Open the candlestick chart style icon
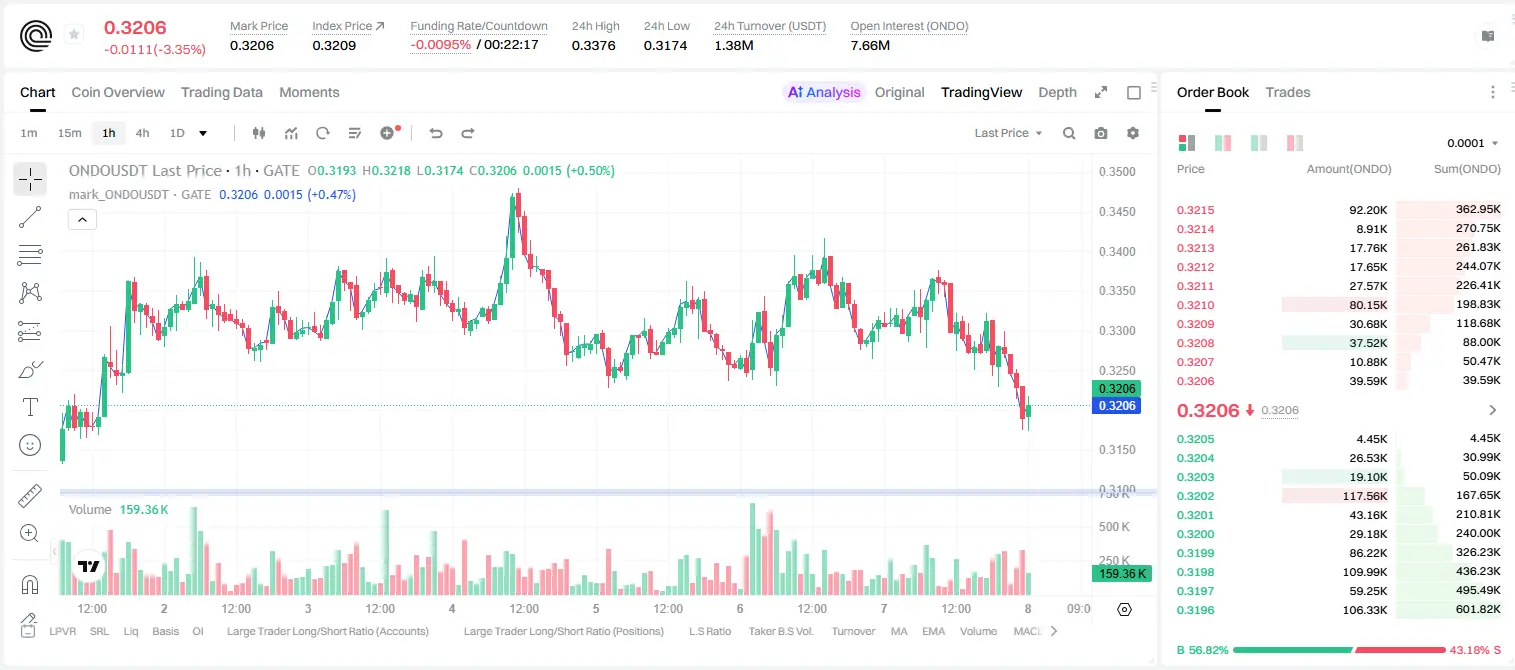The height and width of the screenshot is (670, 1515). click(259, 133)
